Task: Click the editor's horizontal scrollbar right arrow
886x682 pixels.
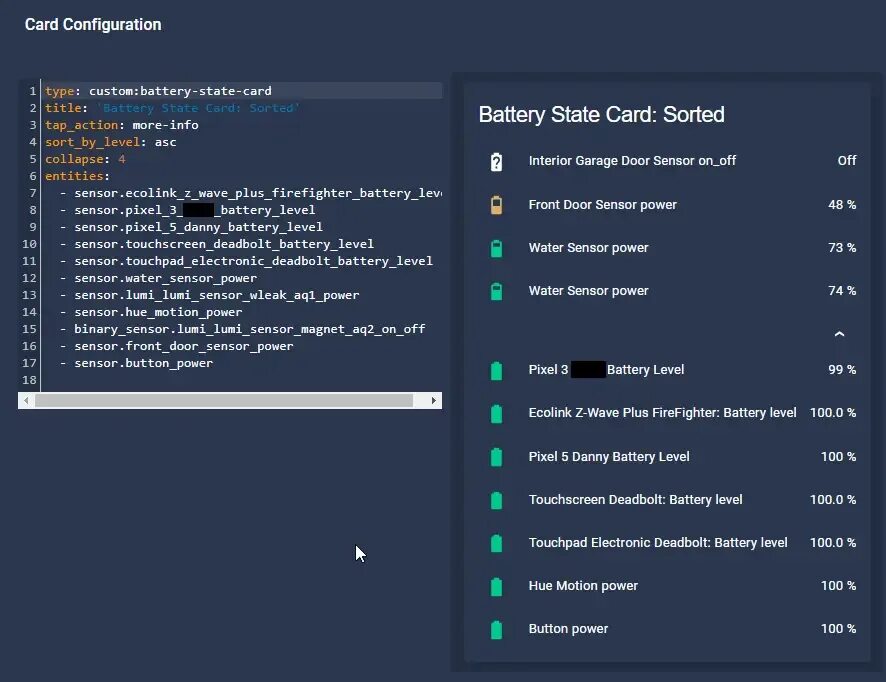Action: point(434,400)
